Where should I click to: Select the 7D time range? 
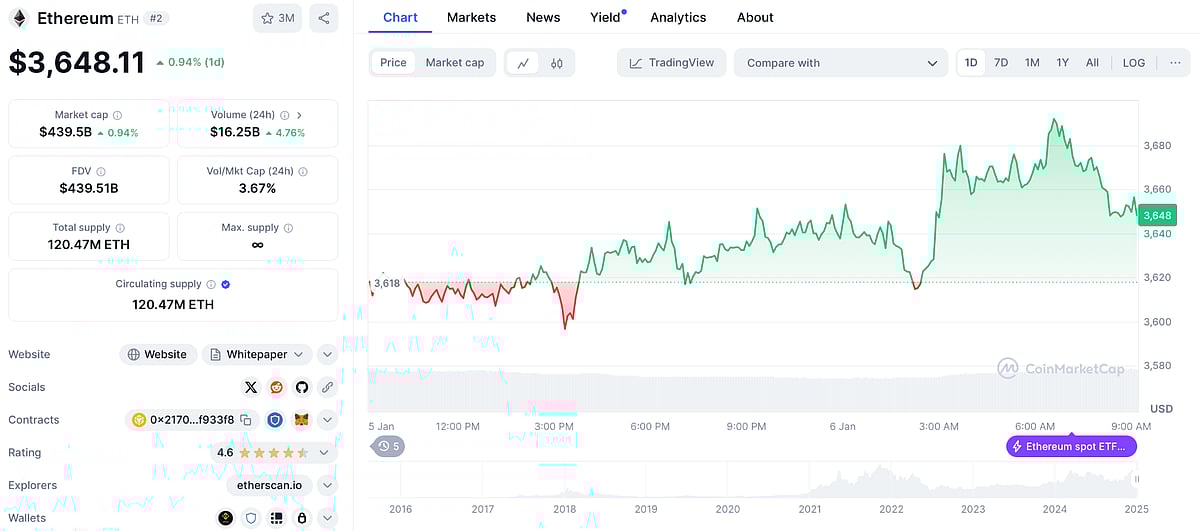tap(1001, 63)
